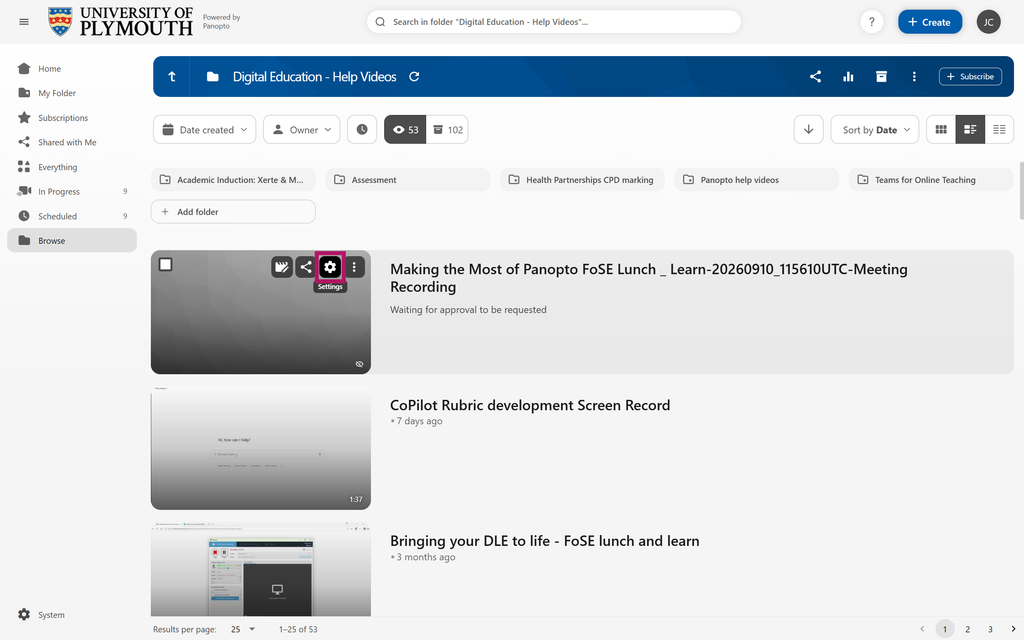Open Bringing your DLE to life thumbnail
Image resolution: width=1024 pixels, height=640 pixels.
tap(261, 569)
